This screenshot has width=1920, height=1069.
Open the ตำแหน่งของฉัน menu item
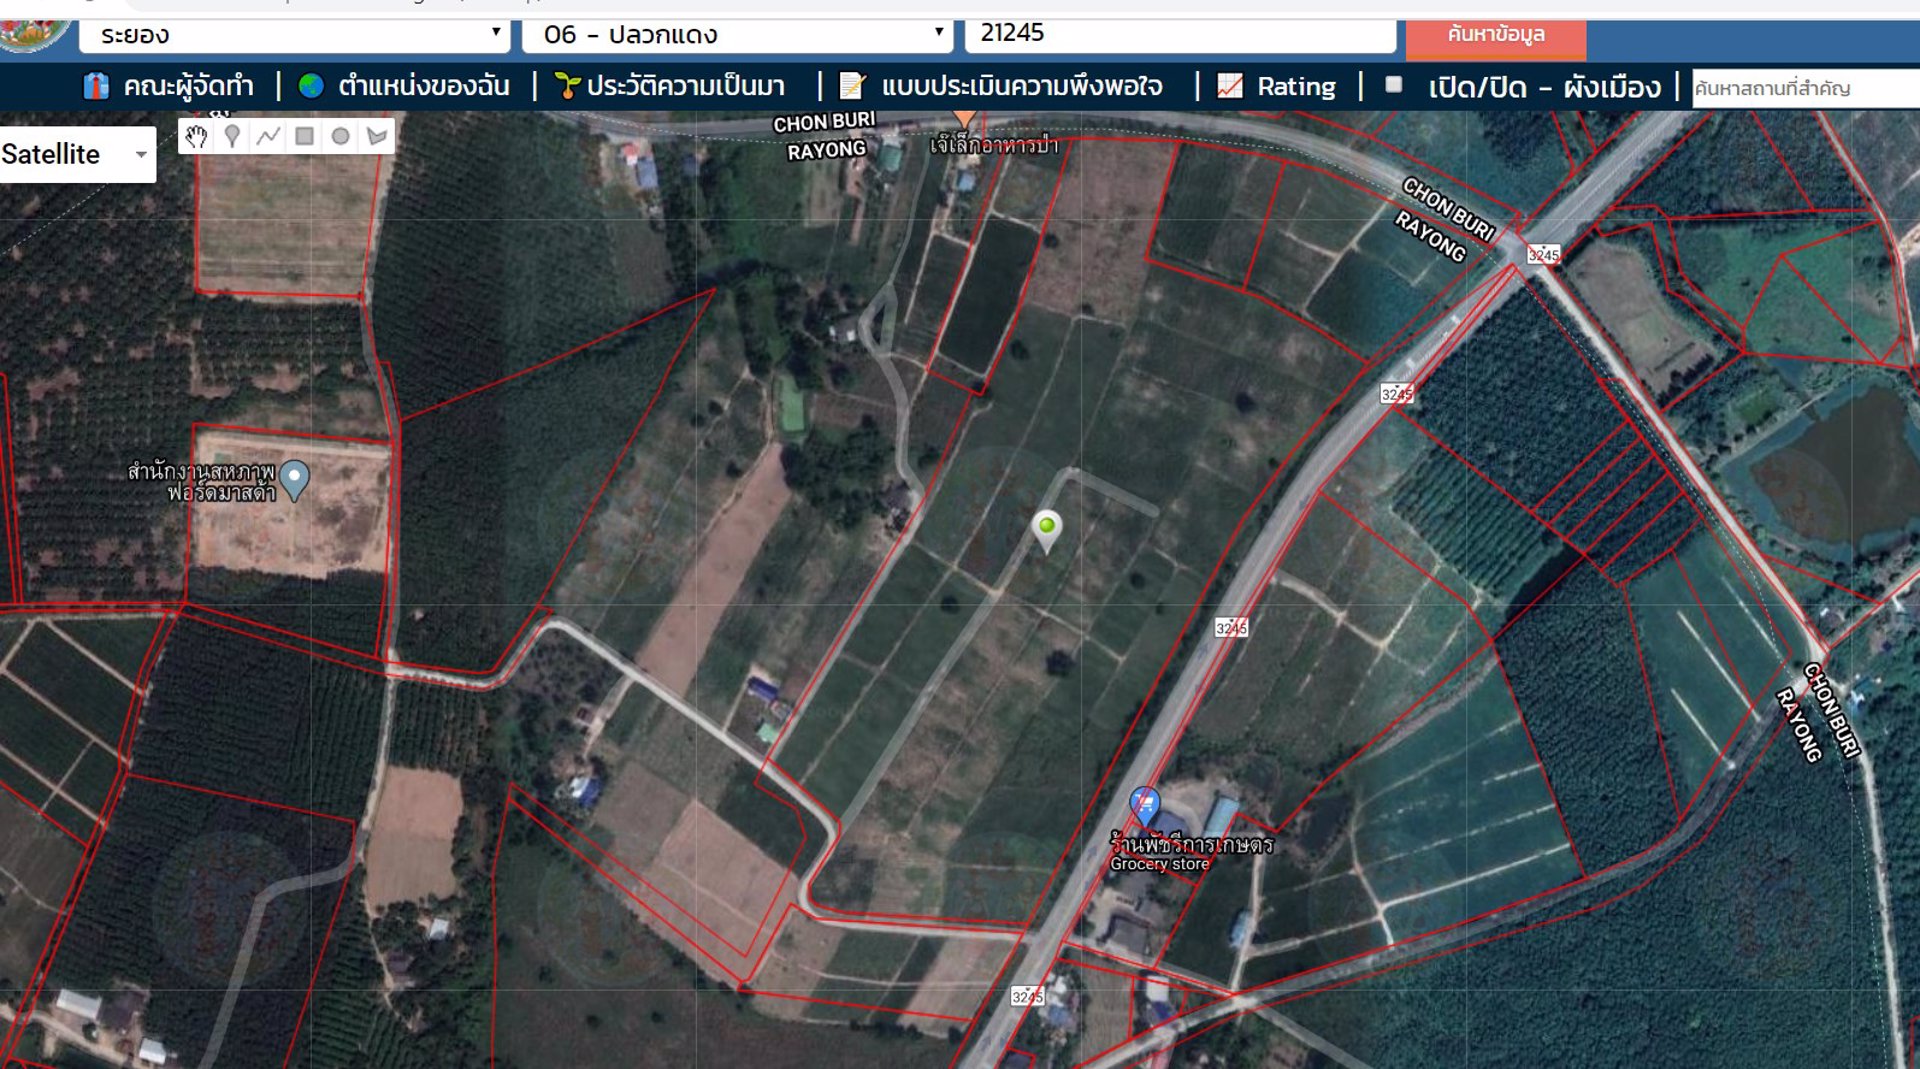coord(405,87)
